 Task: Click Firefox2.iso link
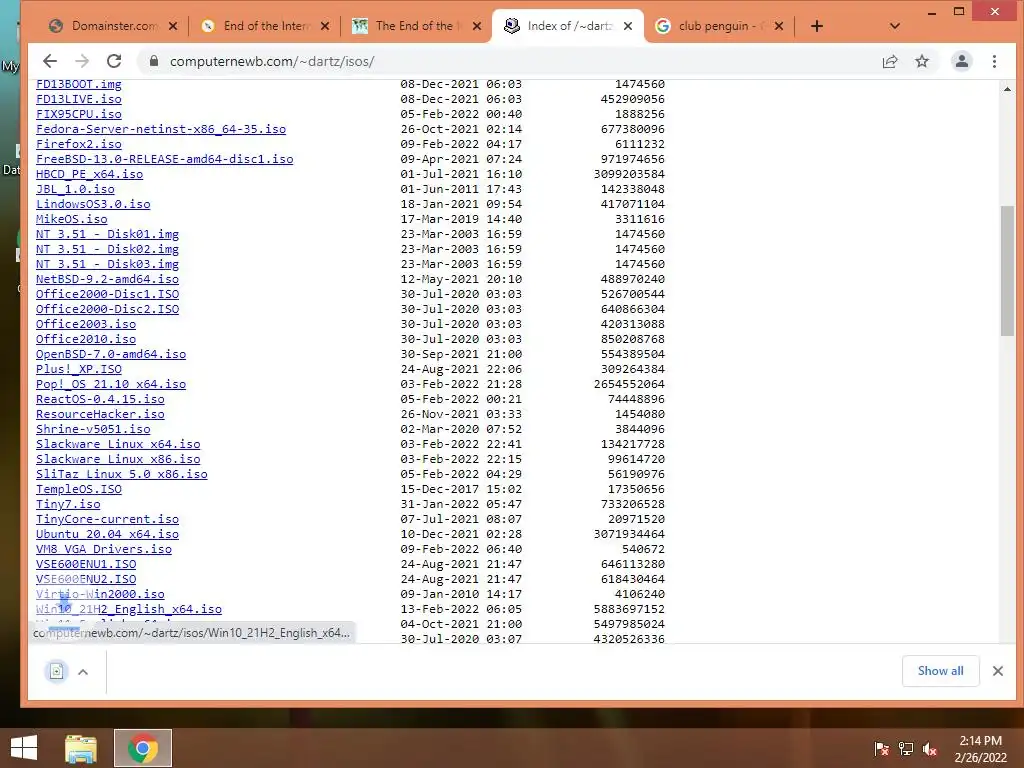pos(78,144)
